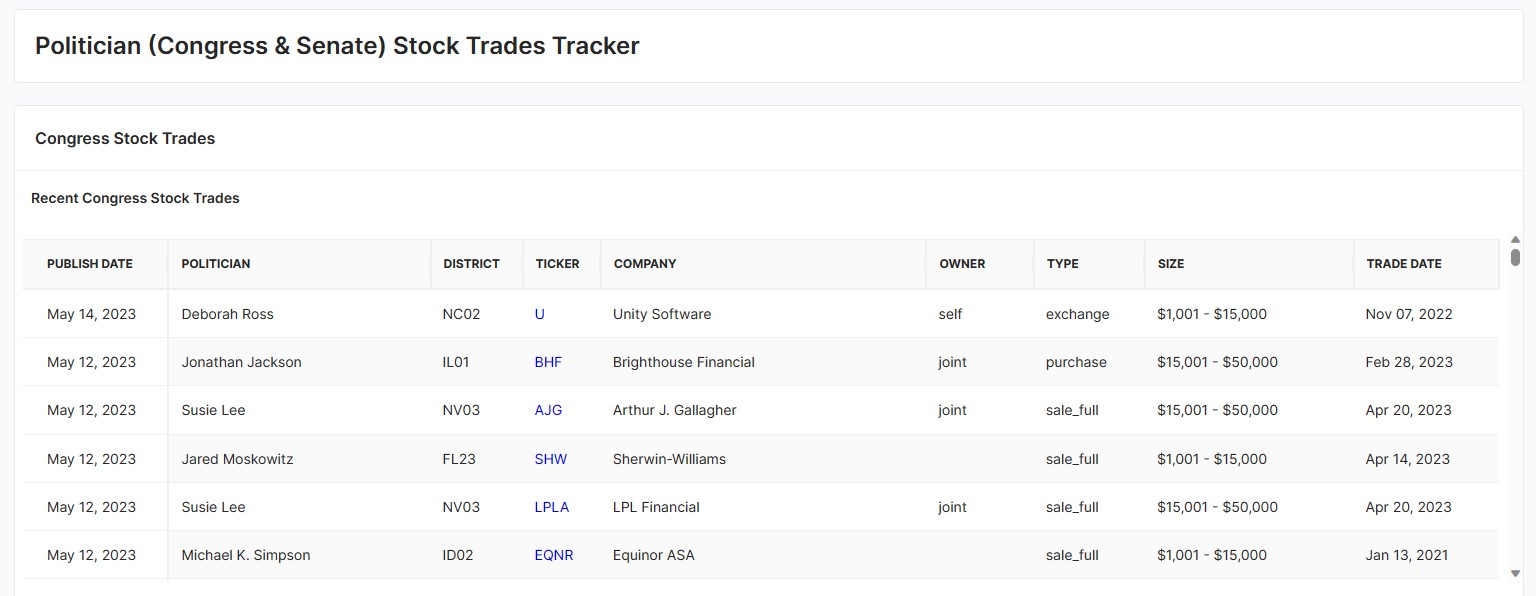Select the Michael K. Simpson cell
The height and width of the screenshot is (596, 1536).
pyautogui.click(x=299, y=555)
